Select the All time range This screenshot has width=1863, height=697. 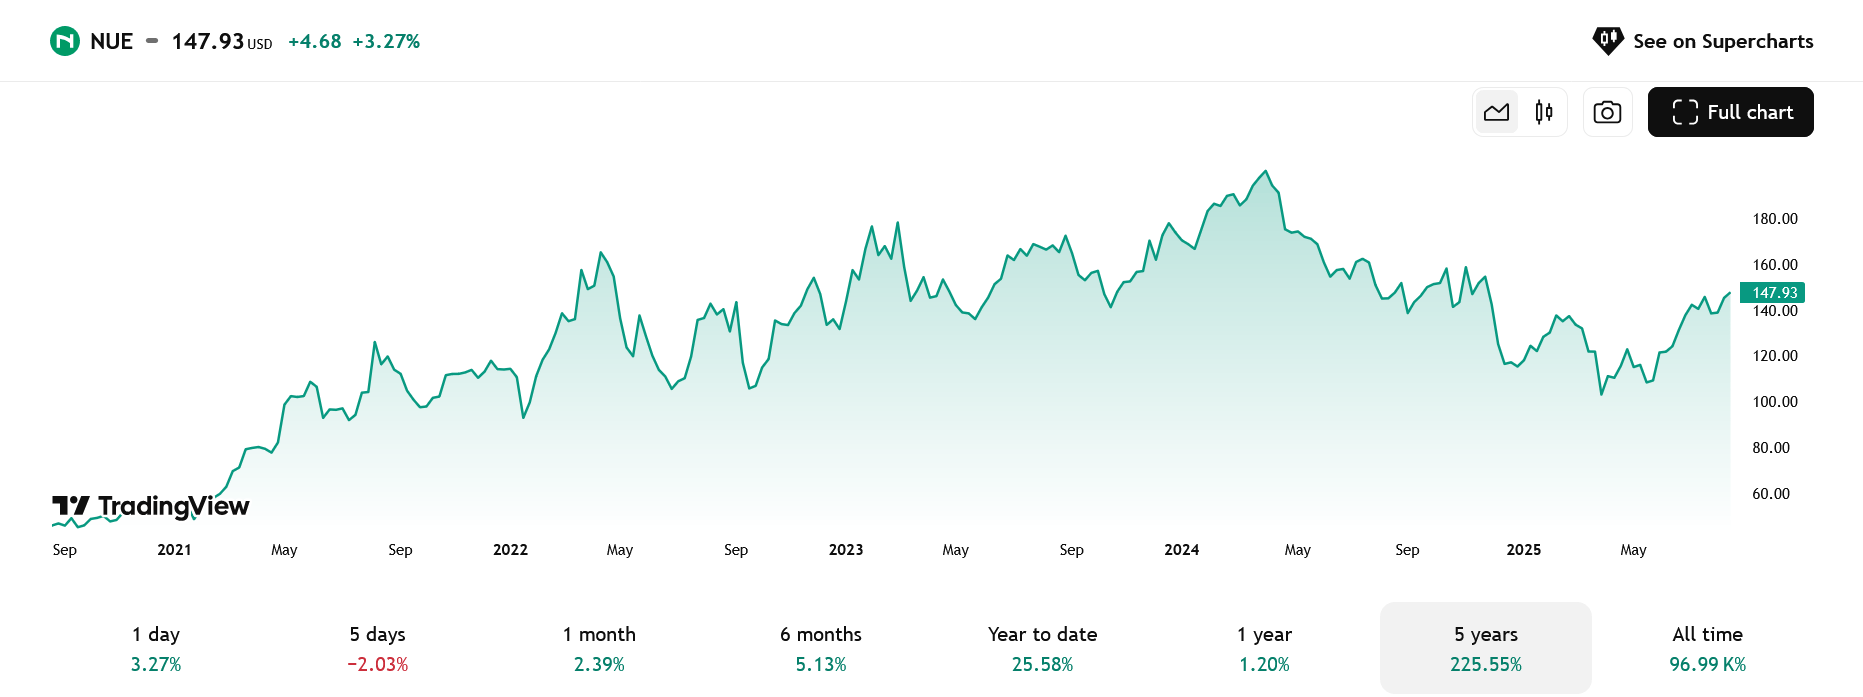(x=1707, y=648)
